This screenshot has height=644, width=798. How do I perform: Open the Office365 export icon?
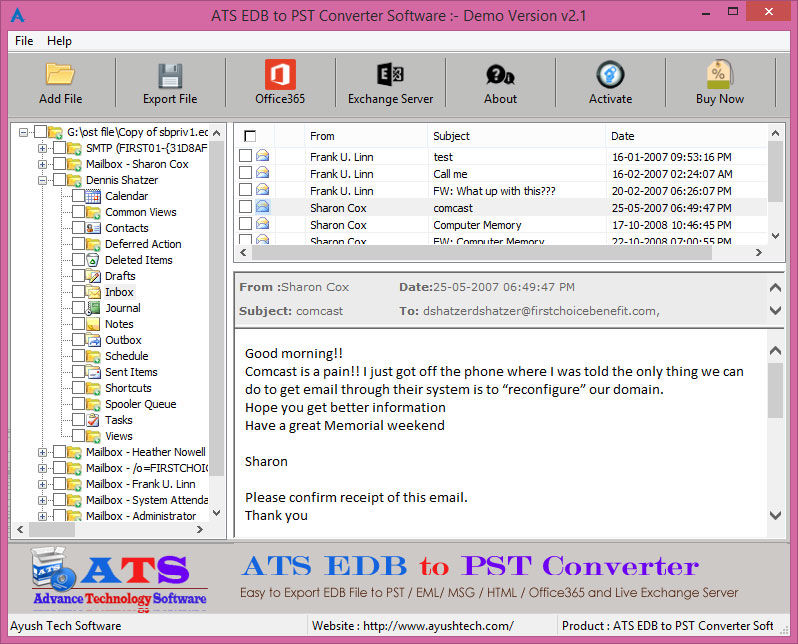280,74
